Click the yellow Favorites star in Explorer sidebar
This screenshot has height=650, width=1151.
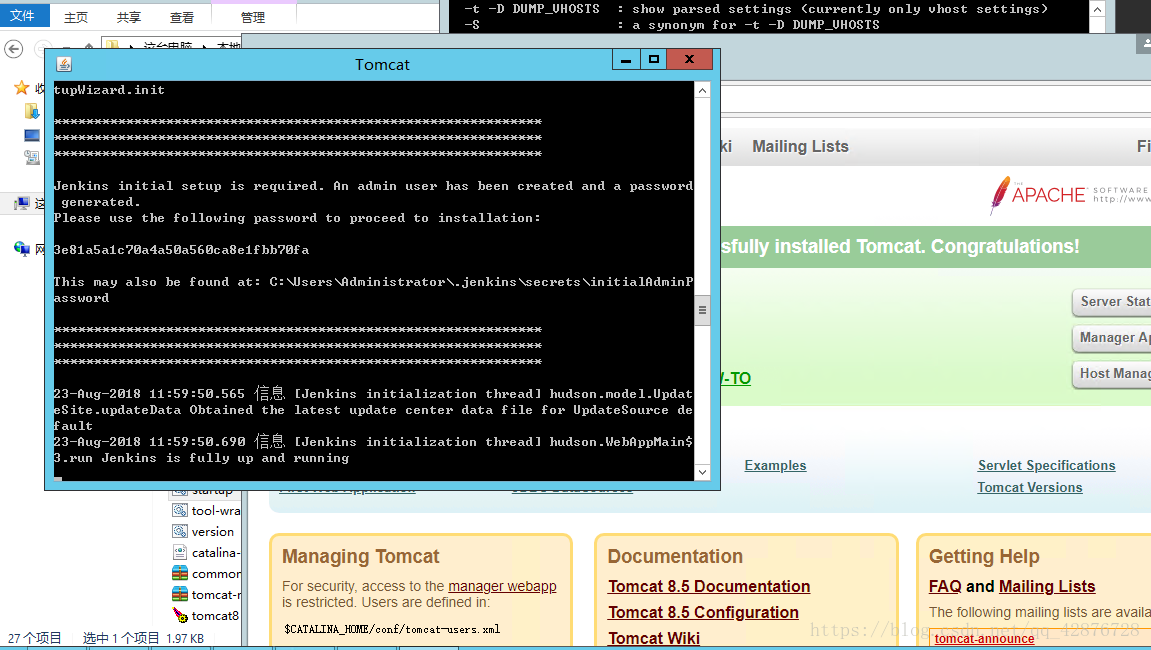[21, 88]
